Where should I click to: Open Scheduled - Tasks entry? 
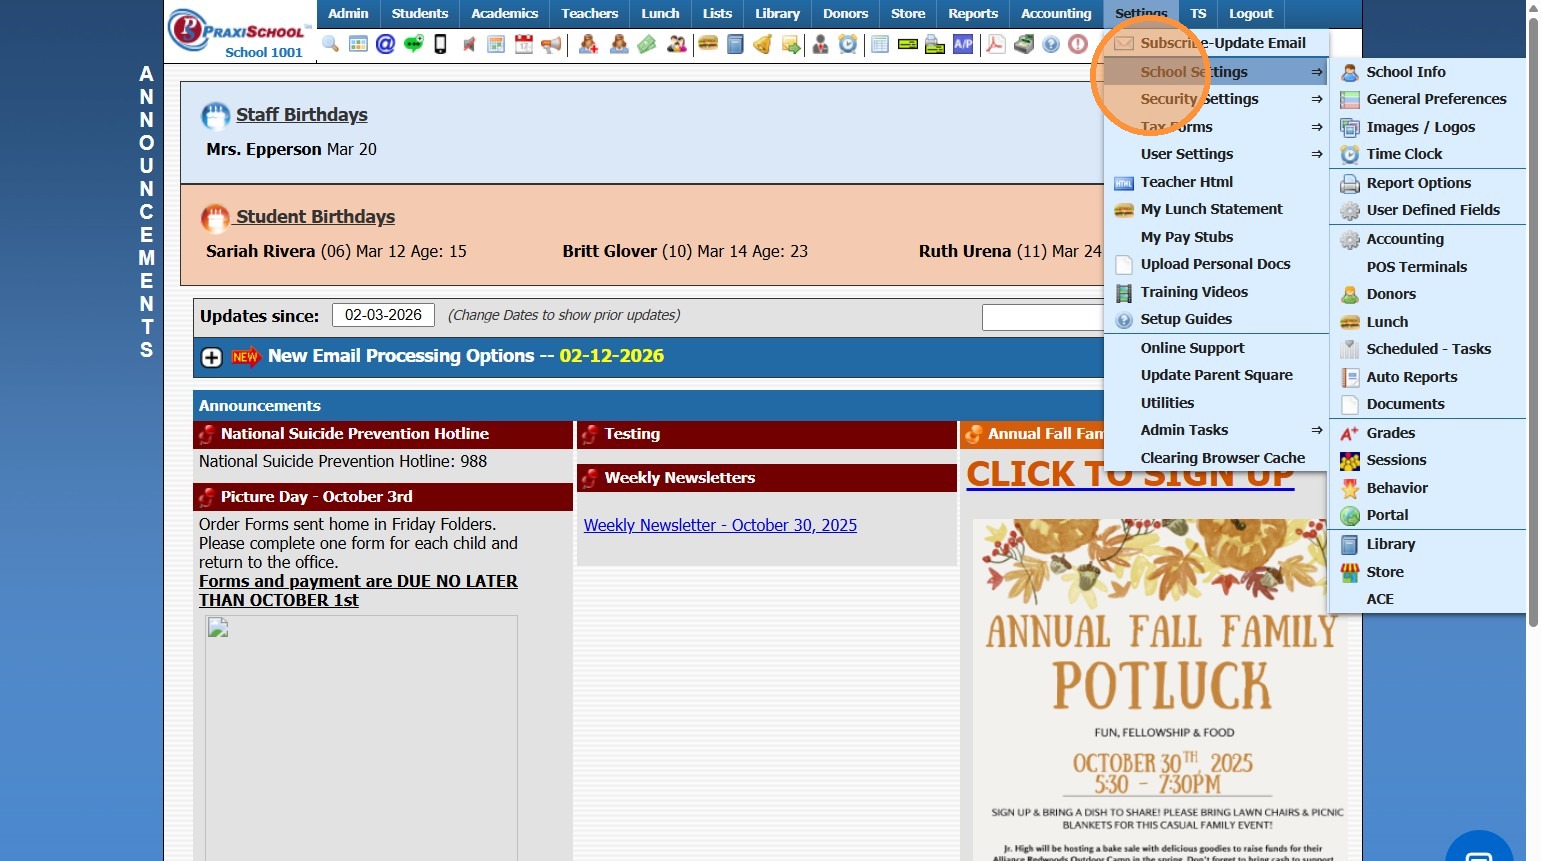point(1428,349)
